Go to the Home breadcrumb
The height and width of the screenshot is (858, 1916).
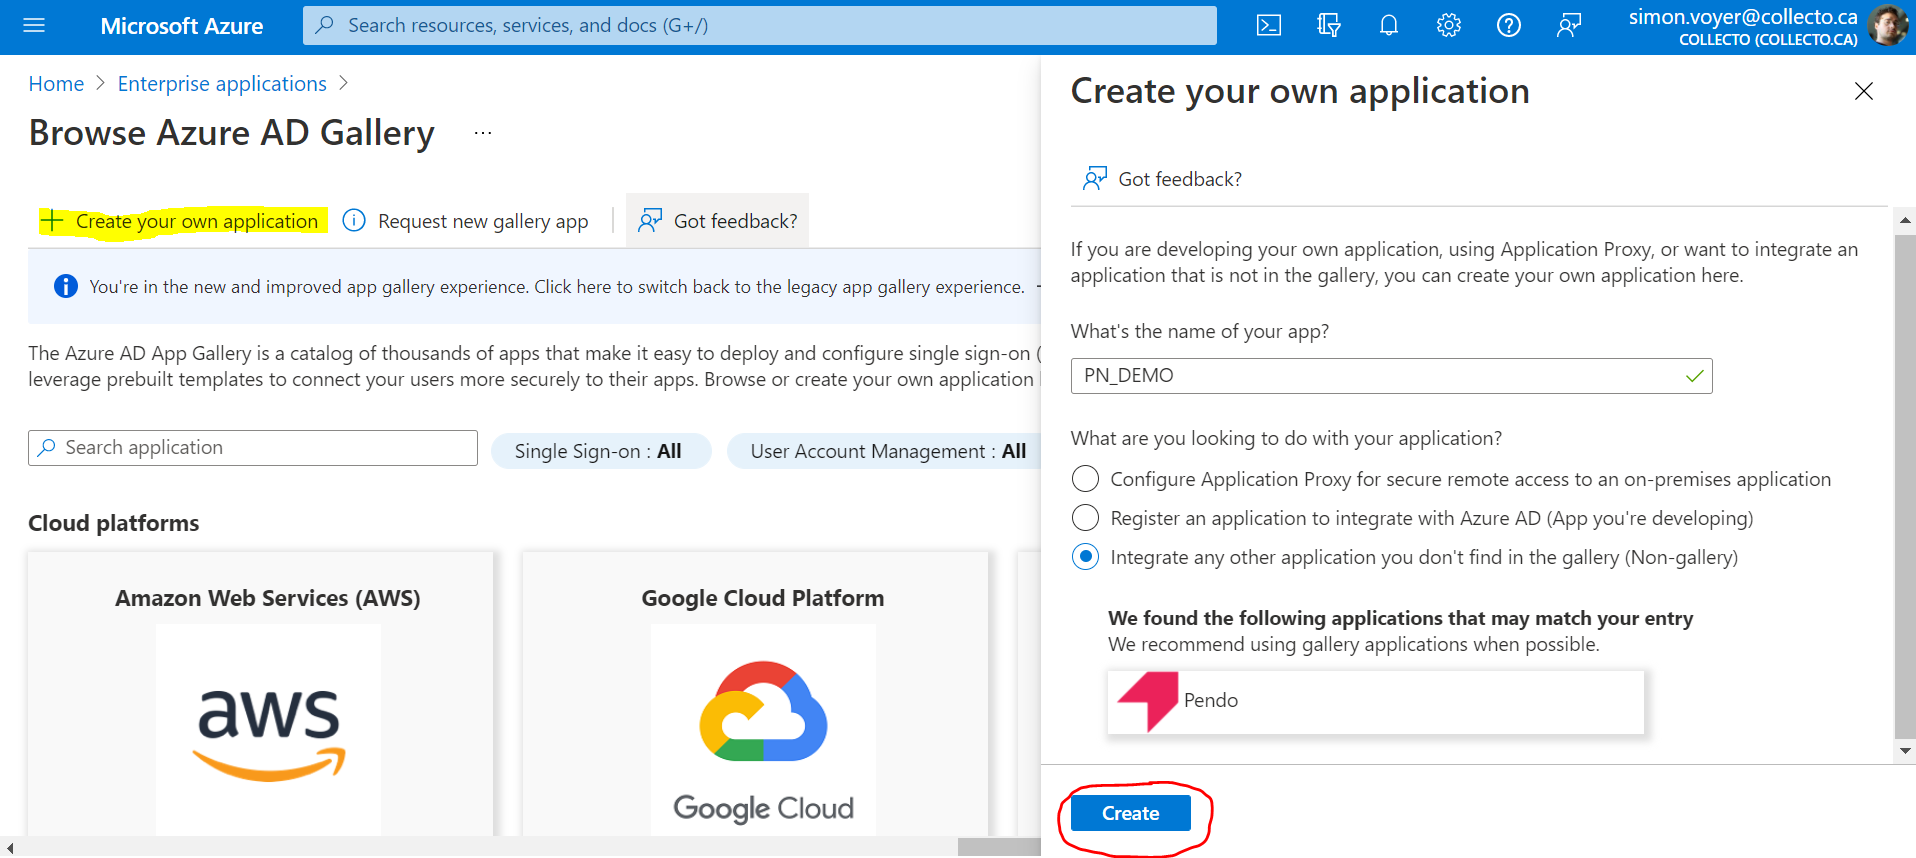56,84
